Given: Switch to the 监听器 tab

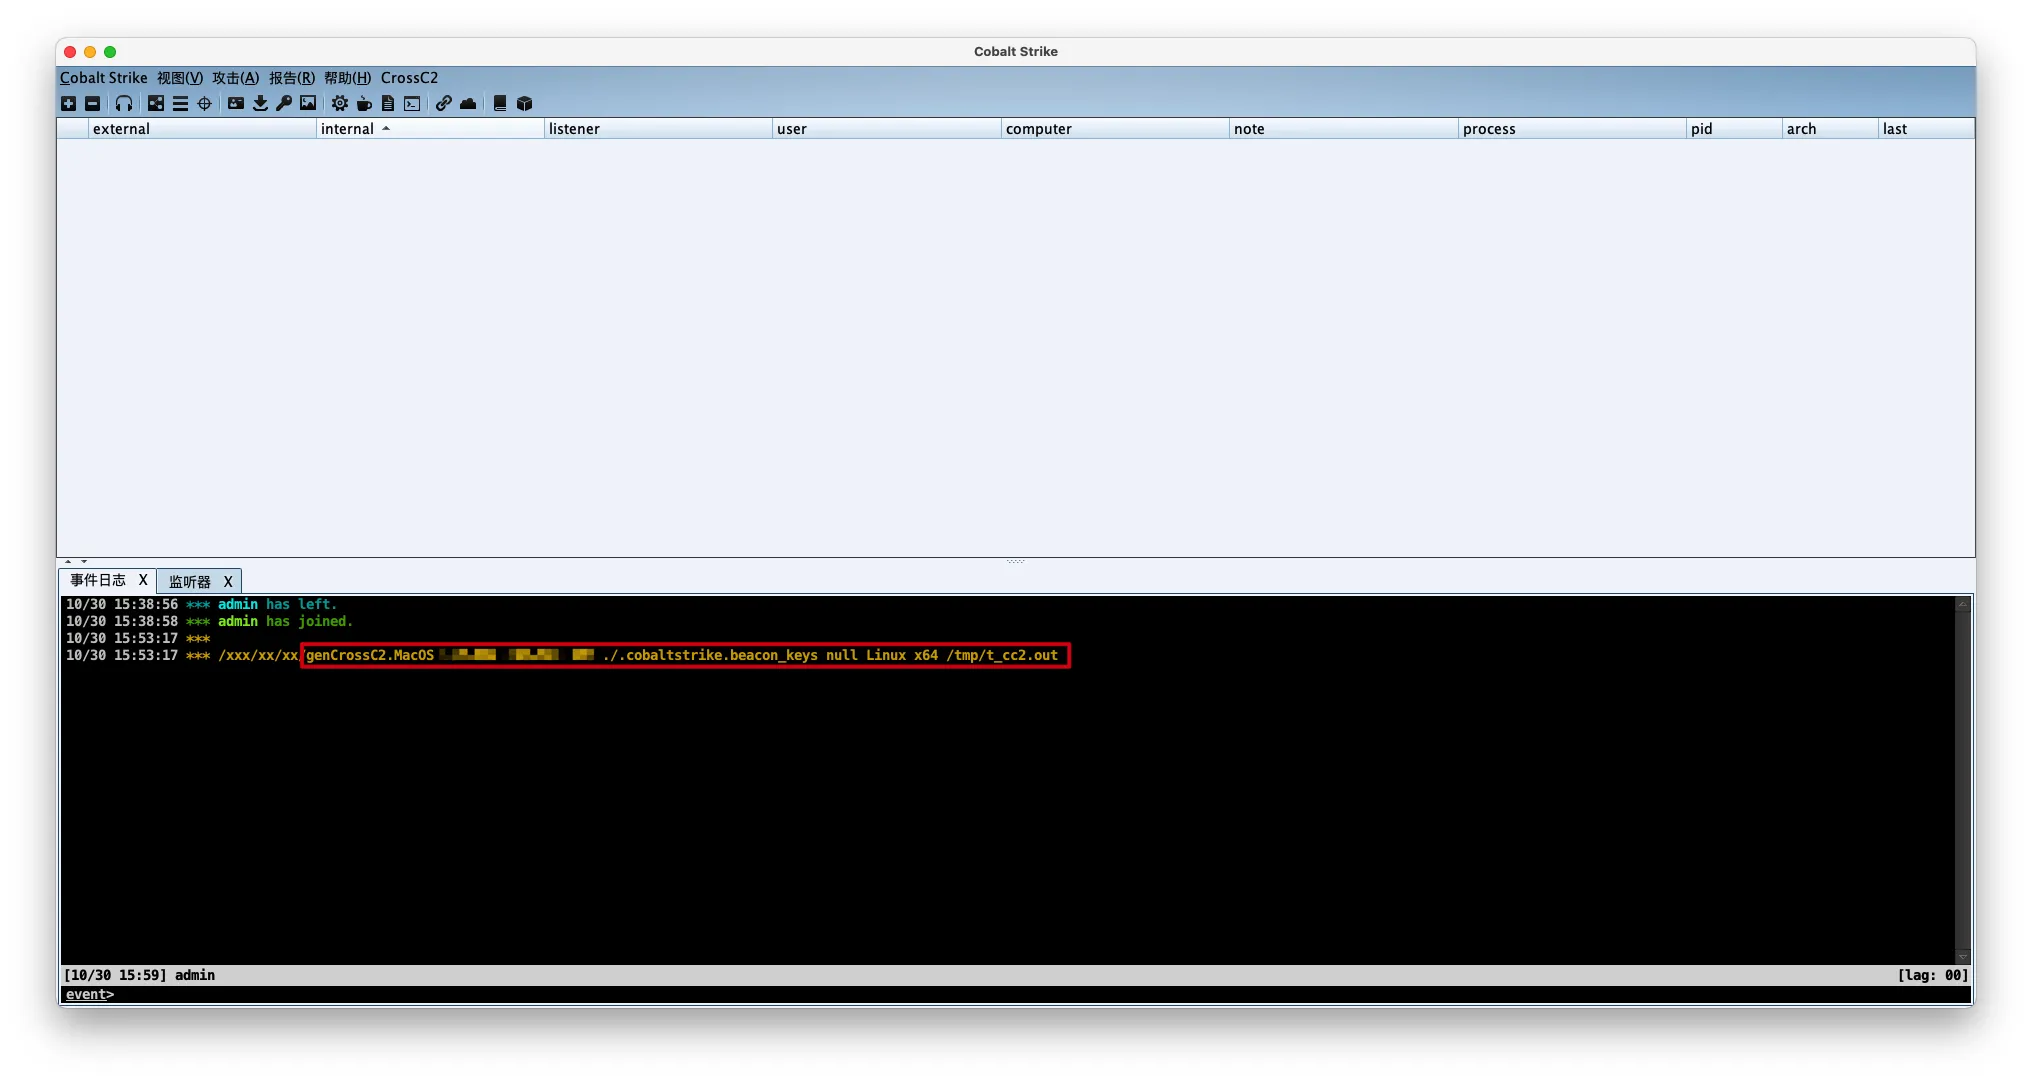Looking at the screenshot, I should (190, 582).
